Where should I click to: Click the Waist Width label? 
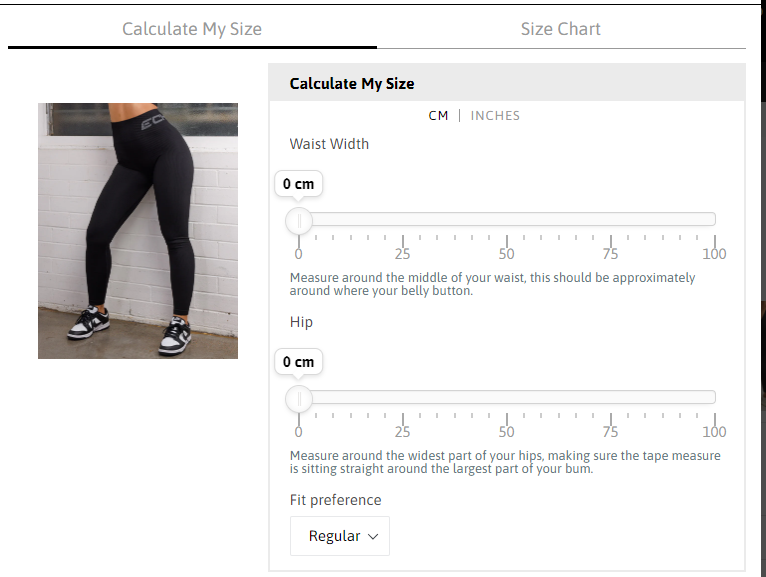(329, 144)
